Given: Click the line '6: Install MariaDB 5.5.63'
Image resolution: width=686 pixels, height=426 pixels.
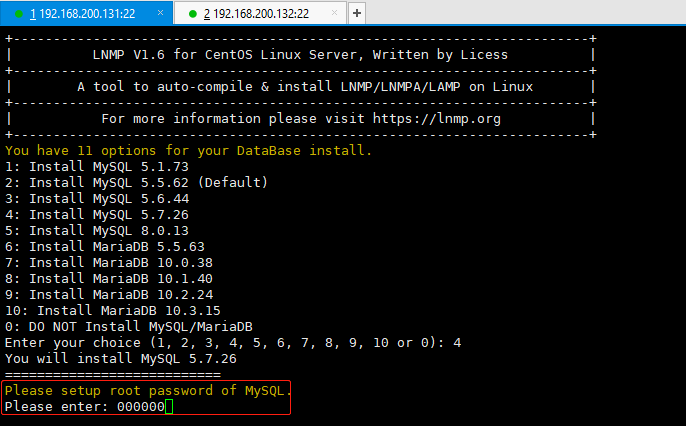Looking at the screenshot, I should [x=105, y=247].
